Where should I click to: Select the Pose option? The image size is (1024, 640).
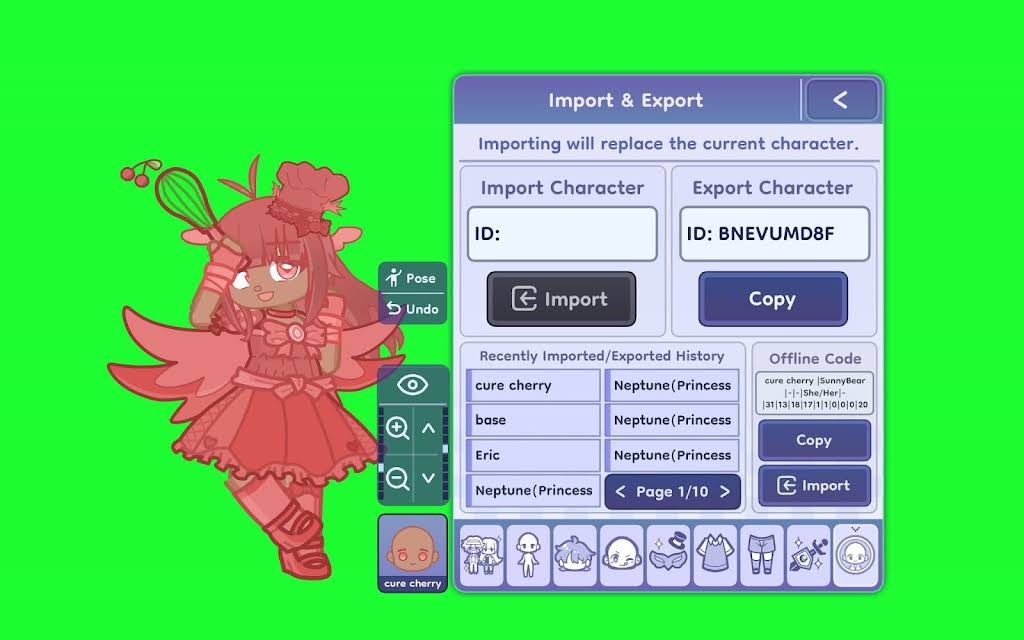(412, 278)
